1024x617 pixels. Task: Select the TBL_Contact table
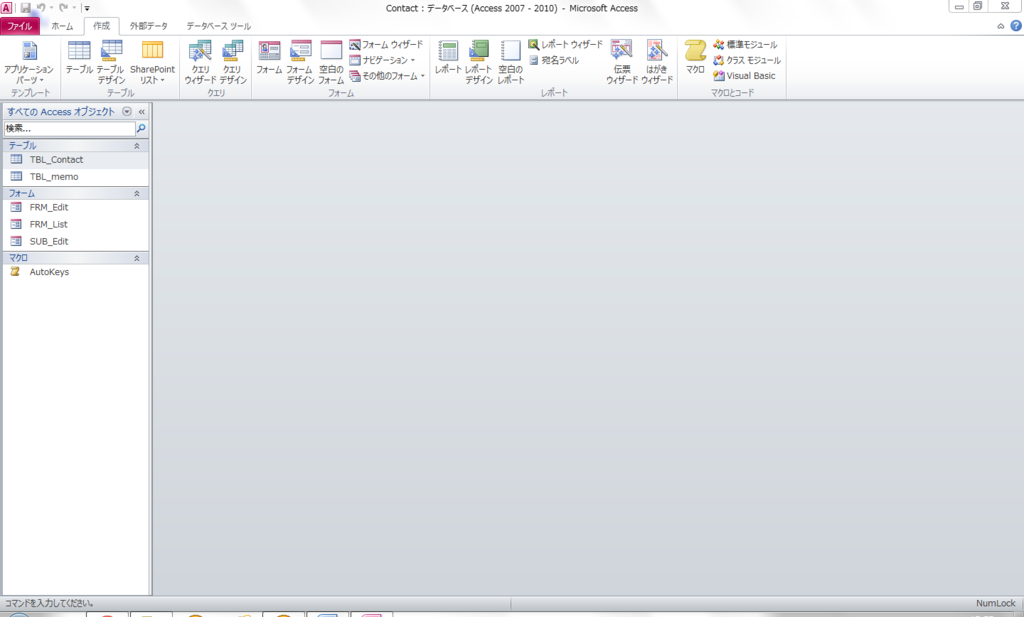[x=76, y=159]
